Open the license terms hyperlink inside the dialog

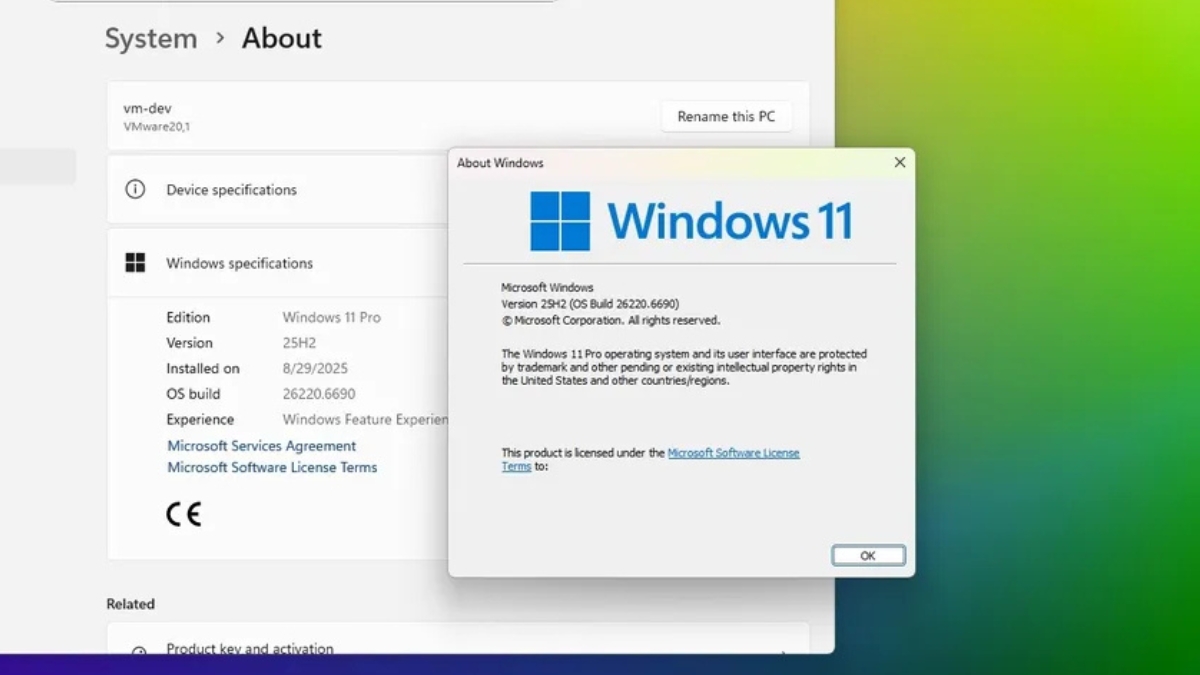tap(734, 452)
